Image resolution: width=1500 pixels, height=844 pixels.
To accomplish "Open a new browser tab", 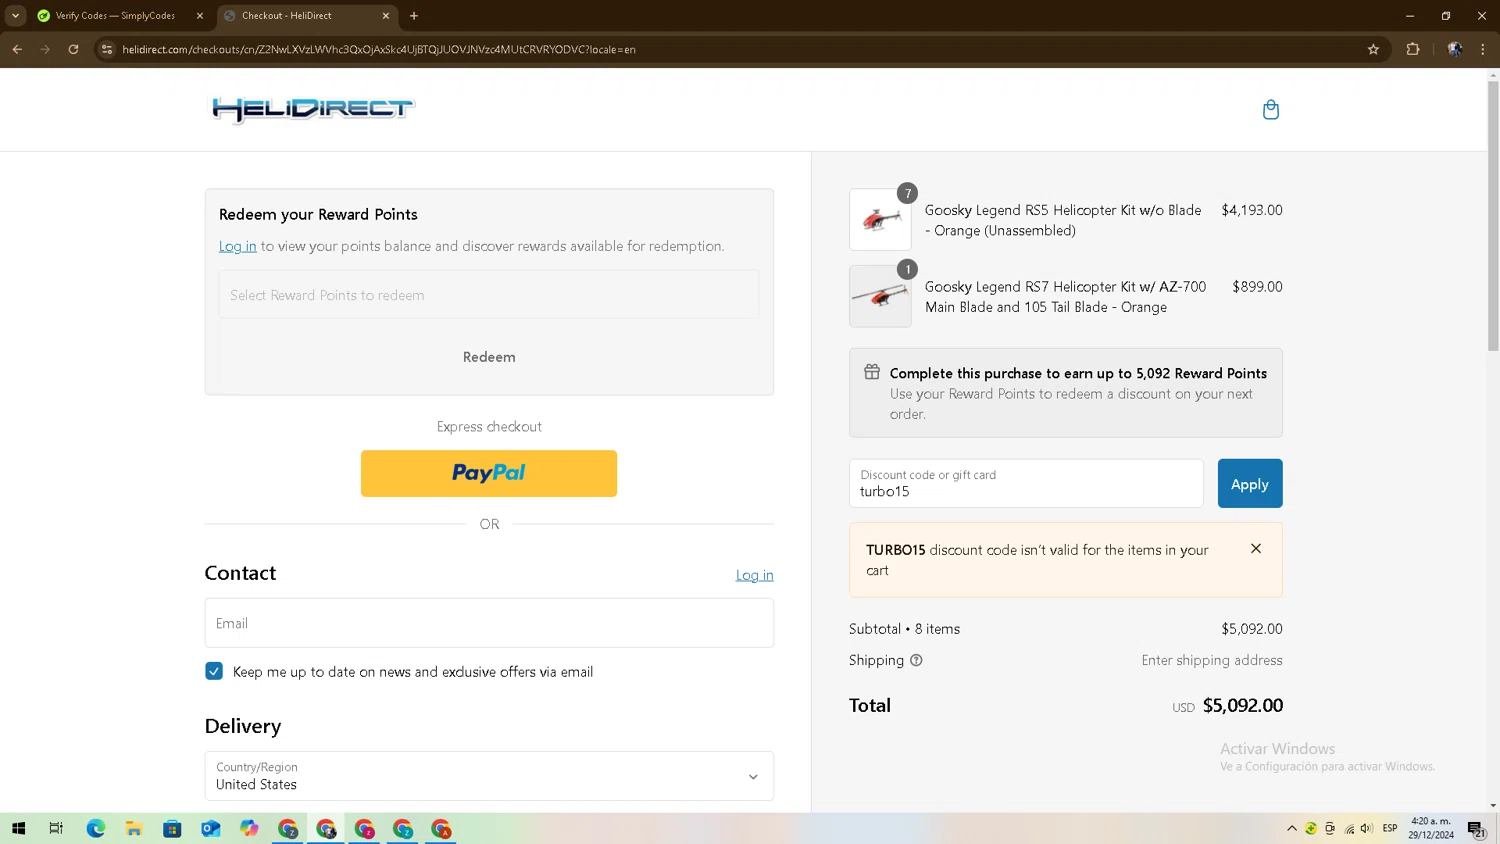I will pos(414,16).
